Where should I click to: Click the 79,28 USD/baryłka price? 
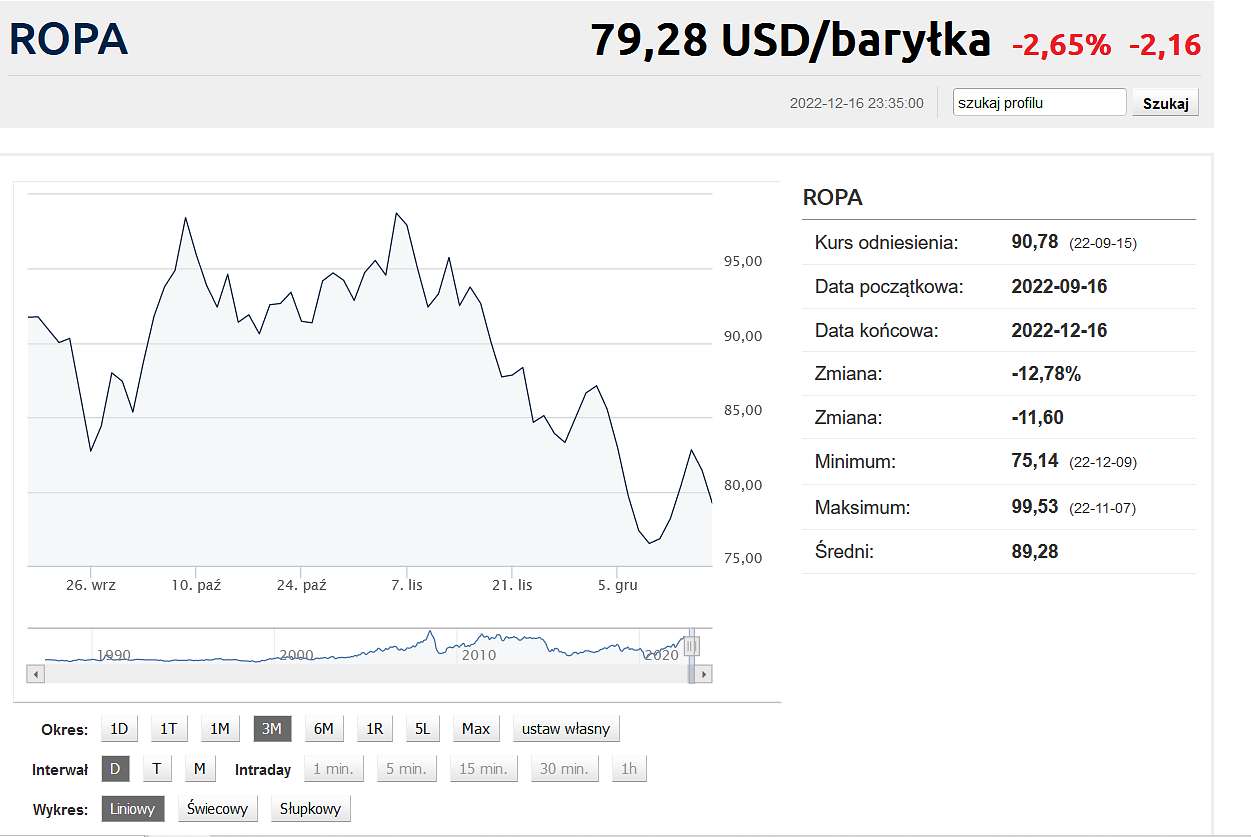(x=790, y=40)
